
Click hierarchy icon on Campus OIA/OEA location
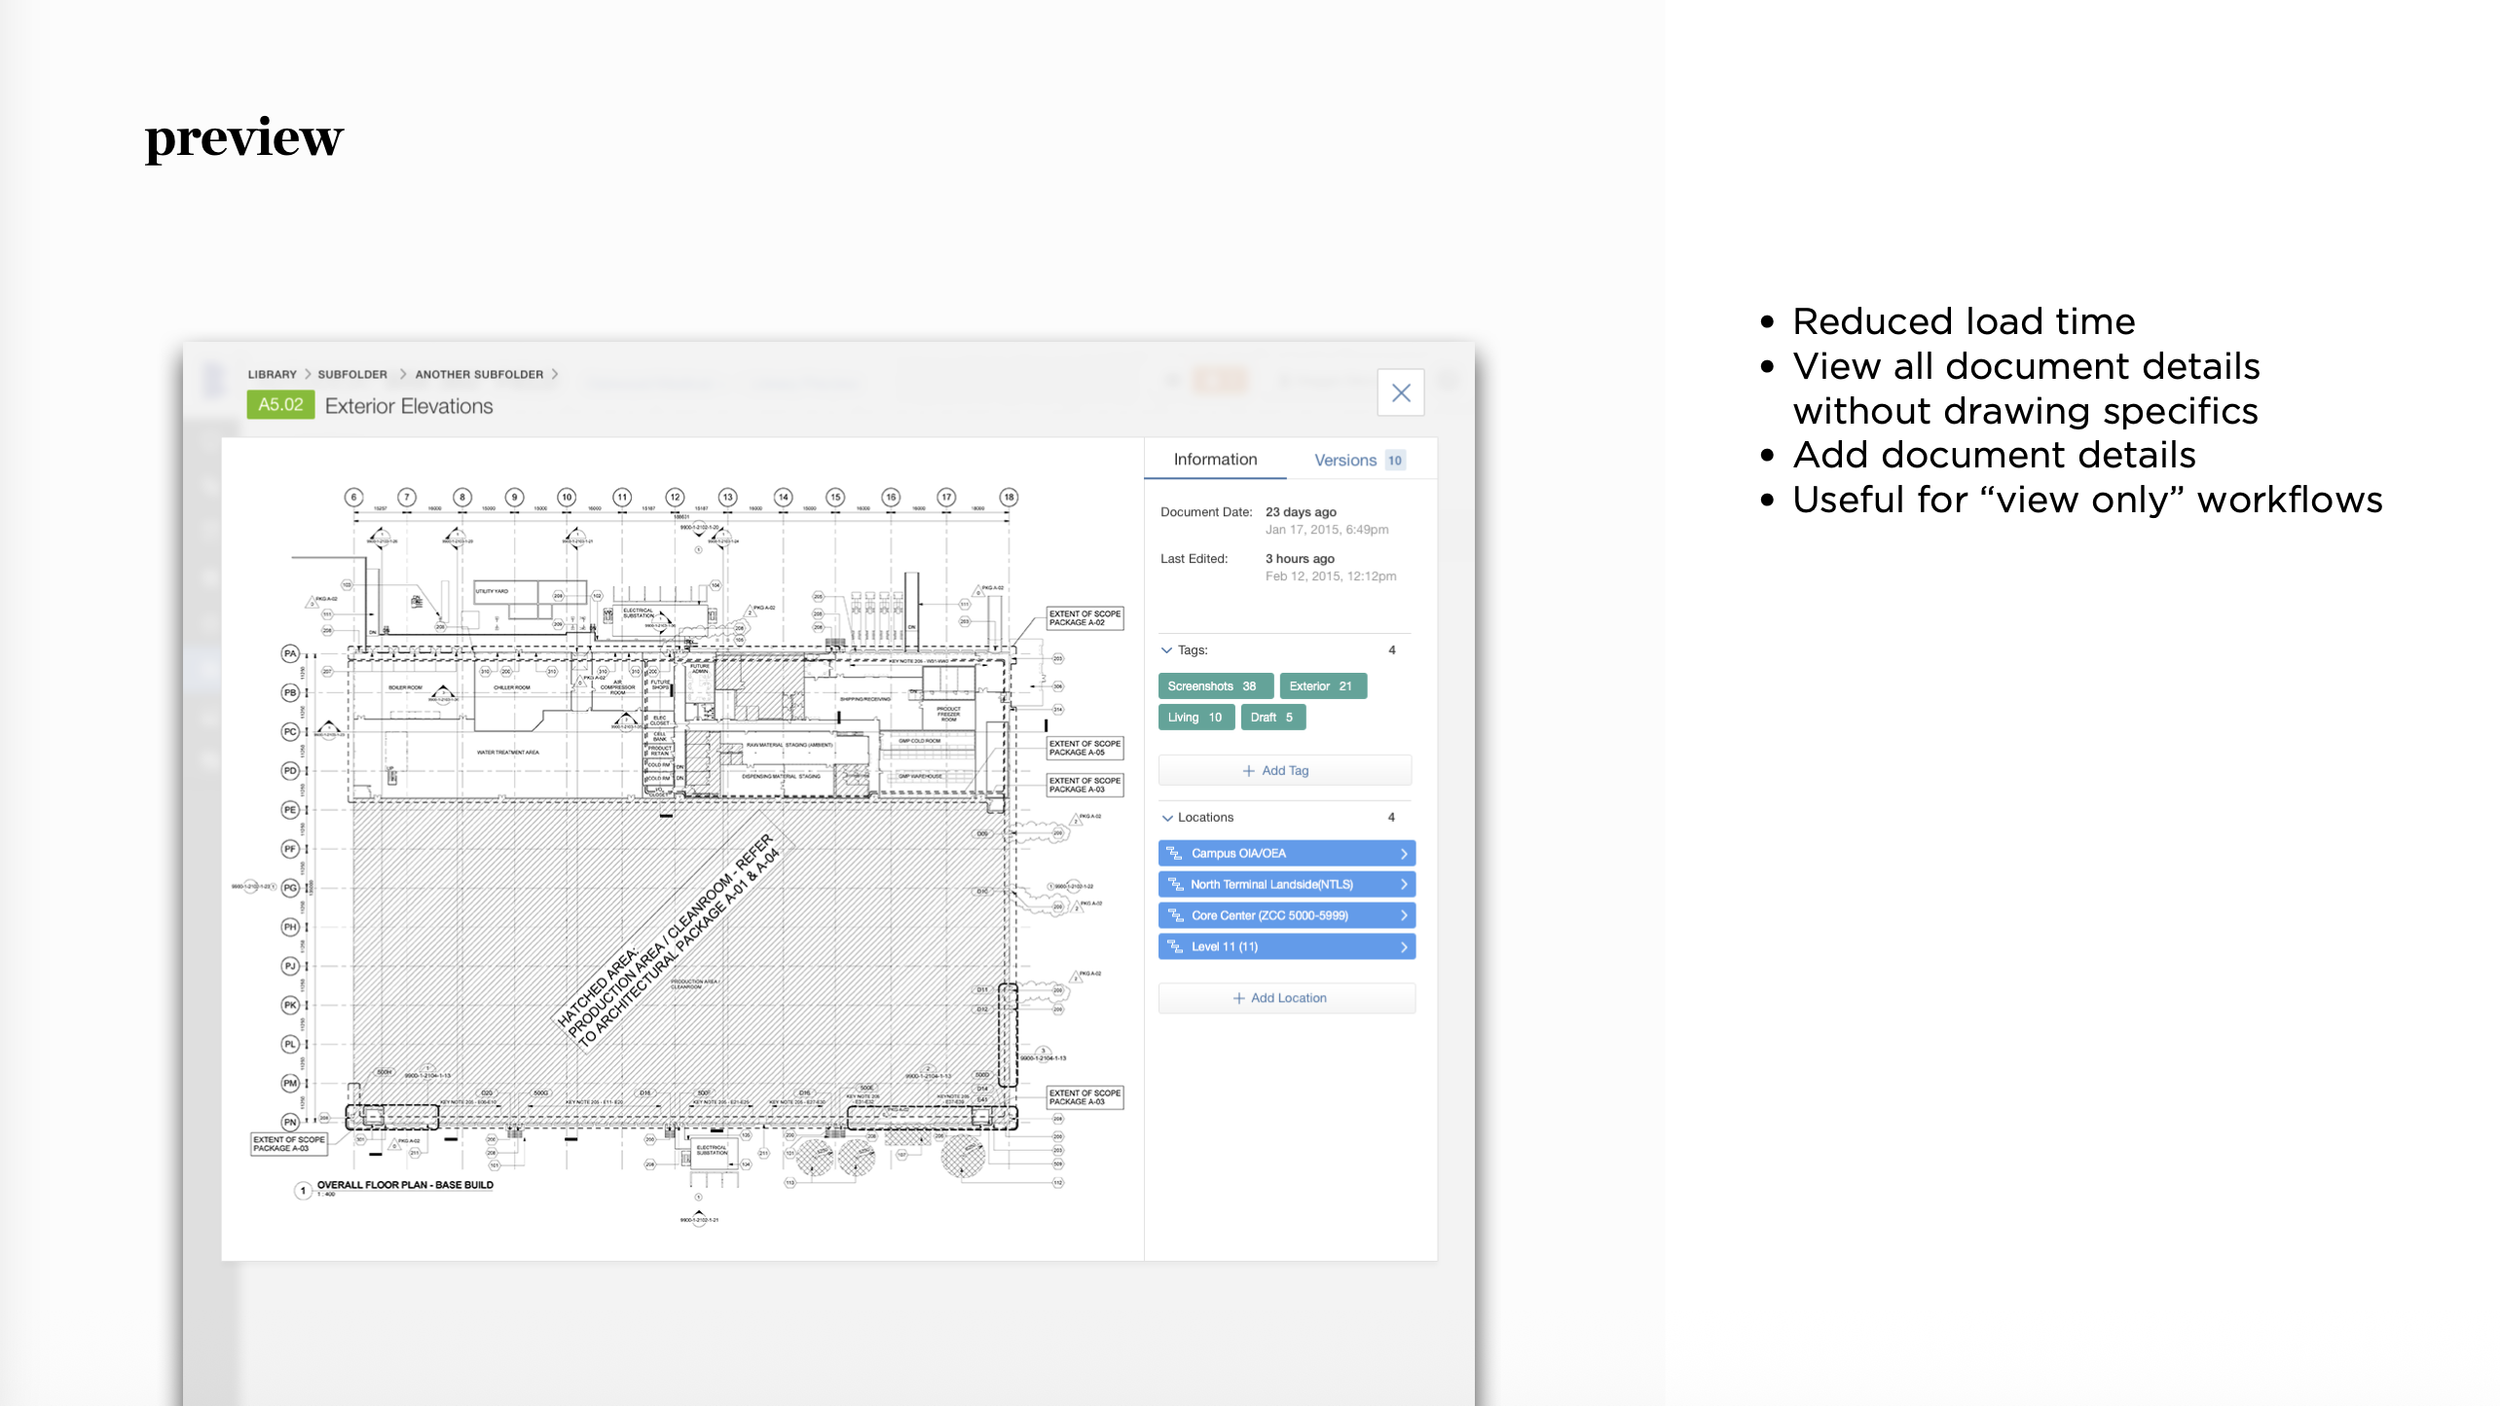click(x=1175, y=853)
